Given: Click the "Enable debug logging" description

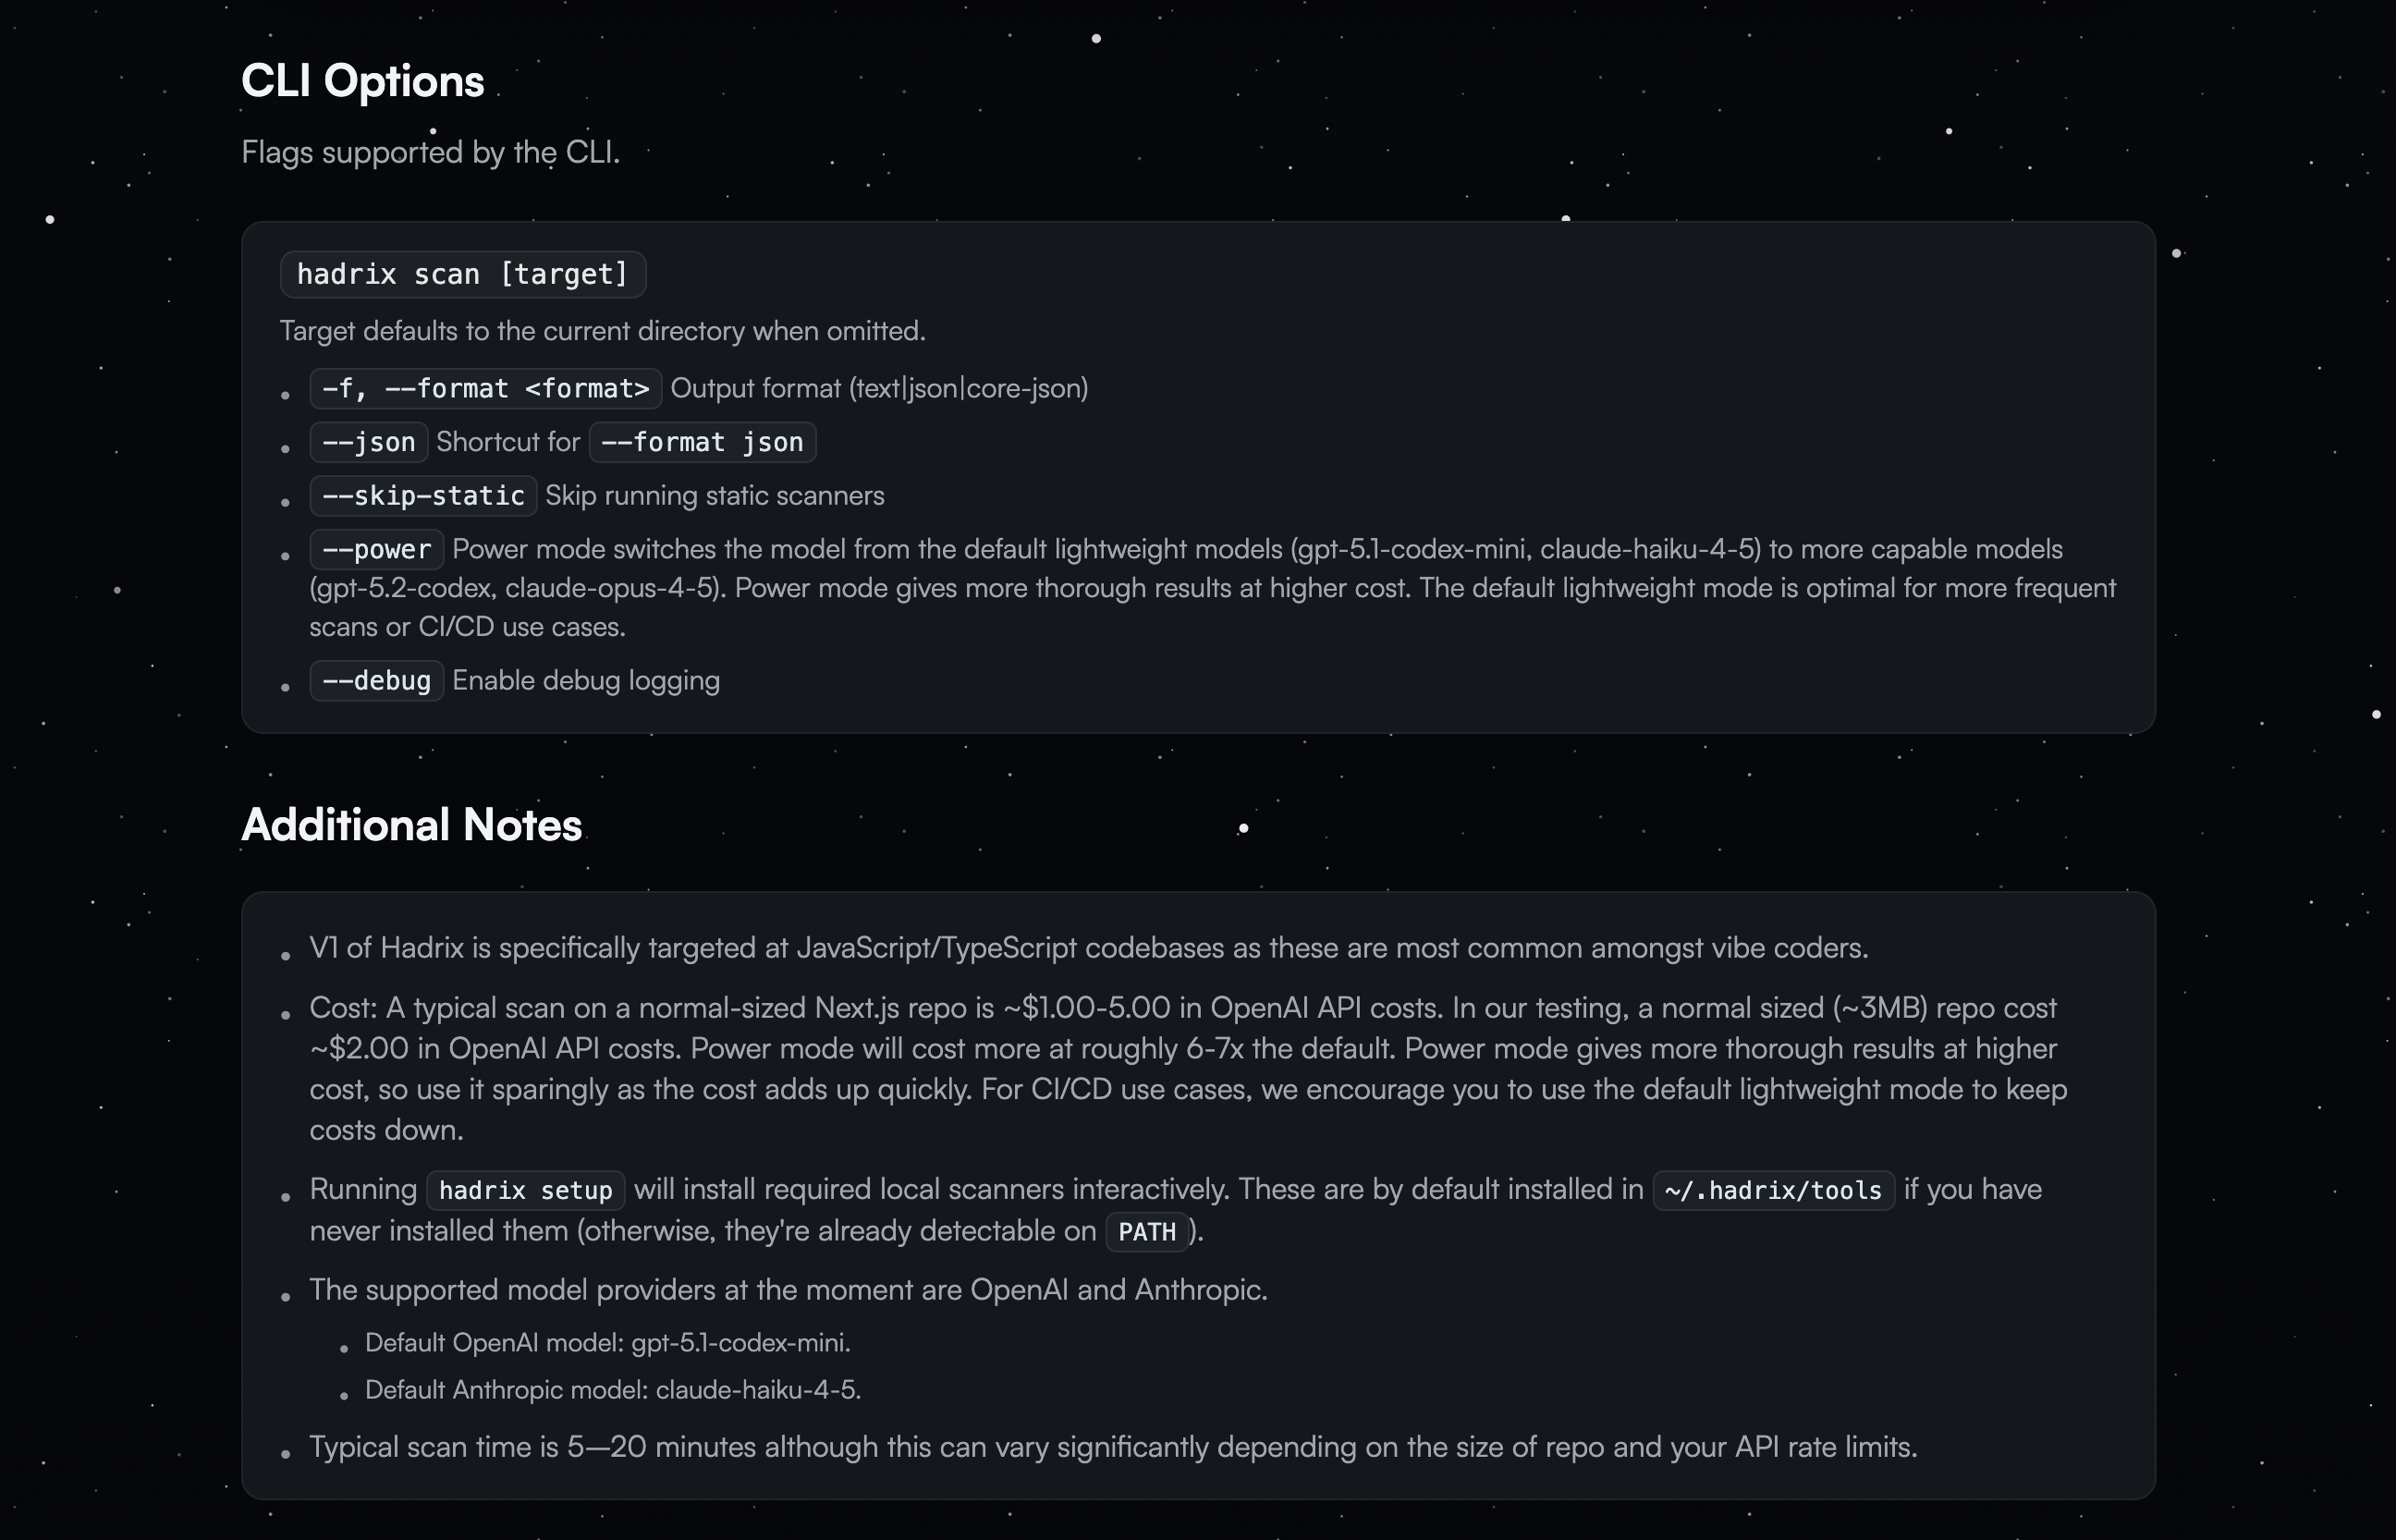Looking at the screenshot, I should pos(586,681).
